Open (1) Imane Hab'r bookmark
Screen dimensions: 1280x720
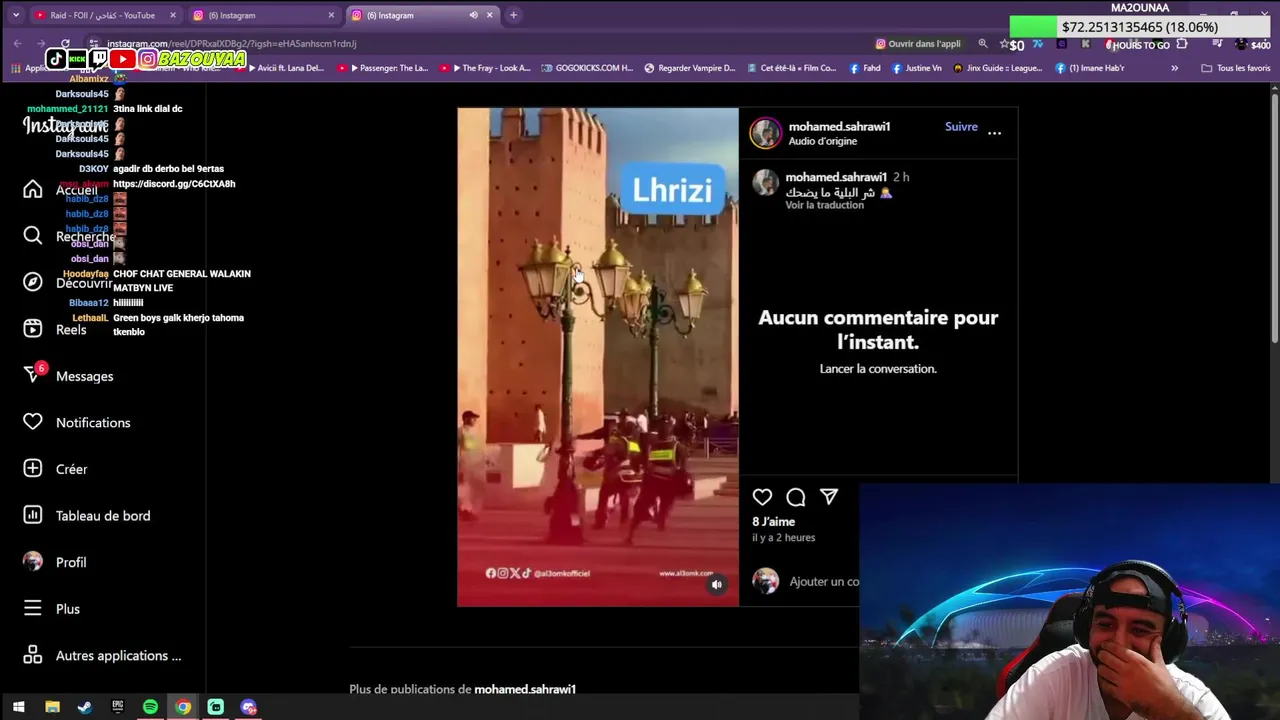click(x=1090, y=68)
